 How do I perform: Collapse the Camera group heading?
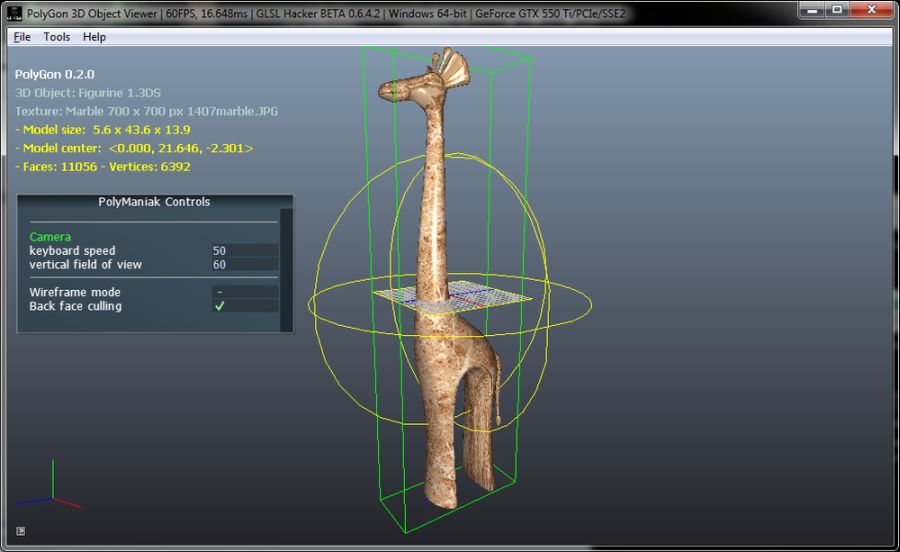(x=50, y=237)
